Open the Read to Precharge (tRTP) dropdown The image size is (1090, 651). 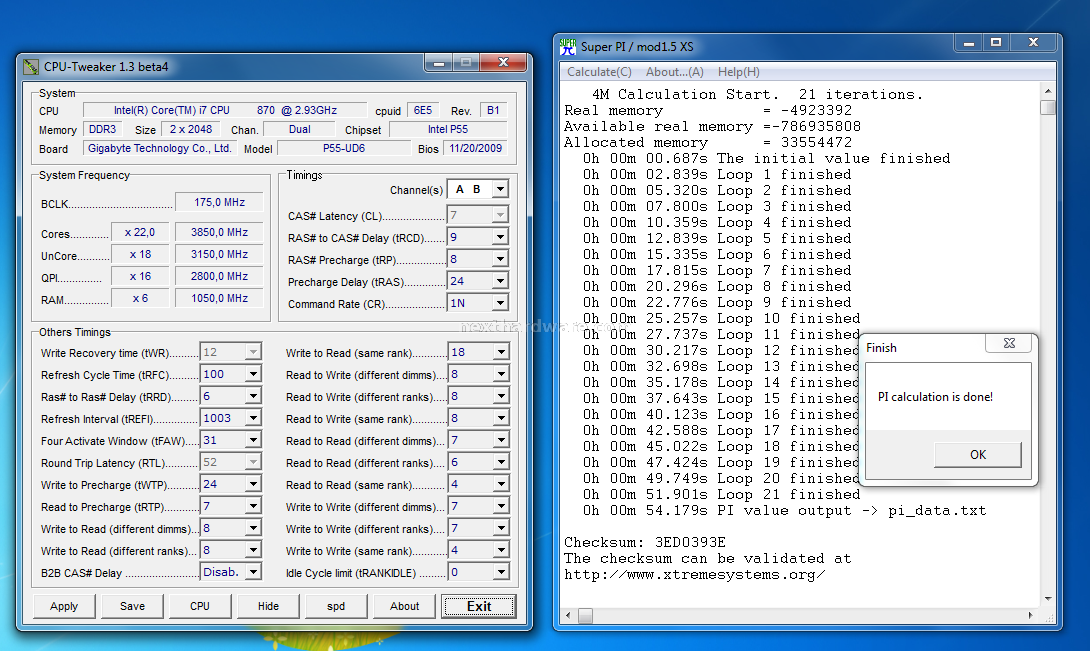(253, 506)
